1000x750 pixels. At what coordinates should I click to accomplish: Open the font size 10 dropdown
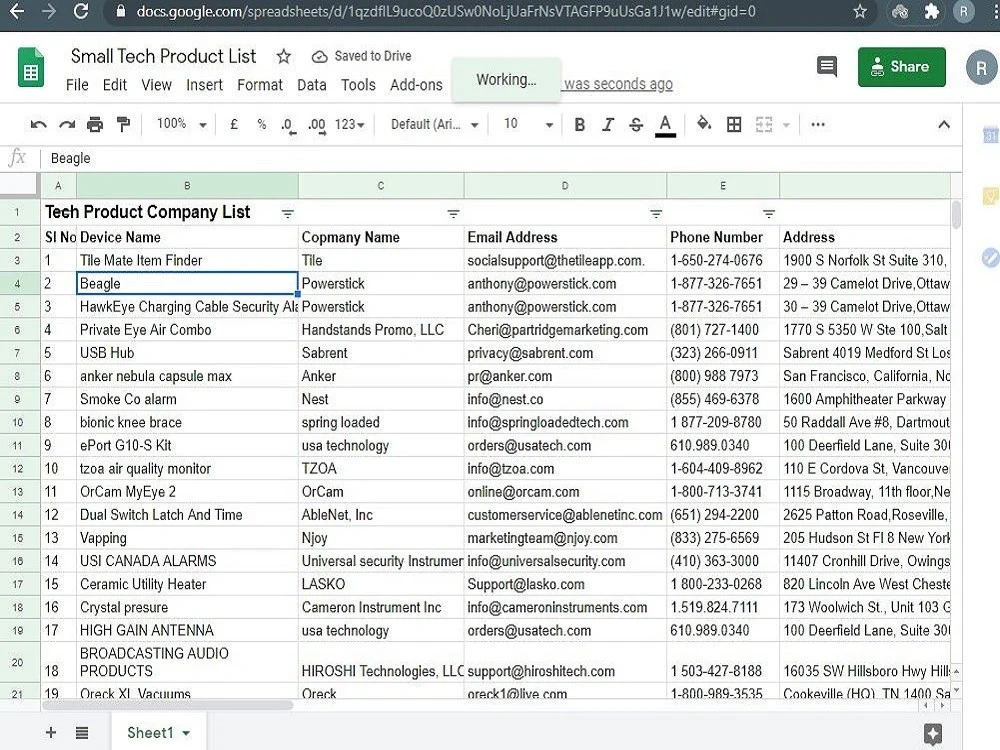pos(528,124)
